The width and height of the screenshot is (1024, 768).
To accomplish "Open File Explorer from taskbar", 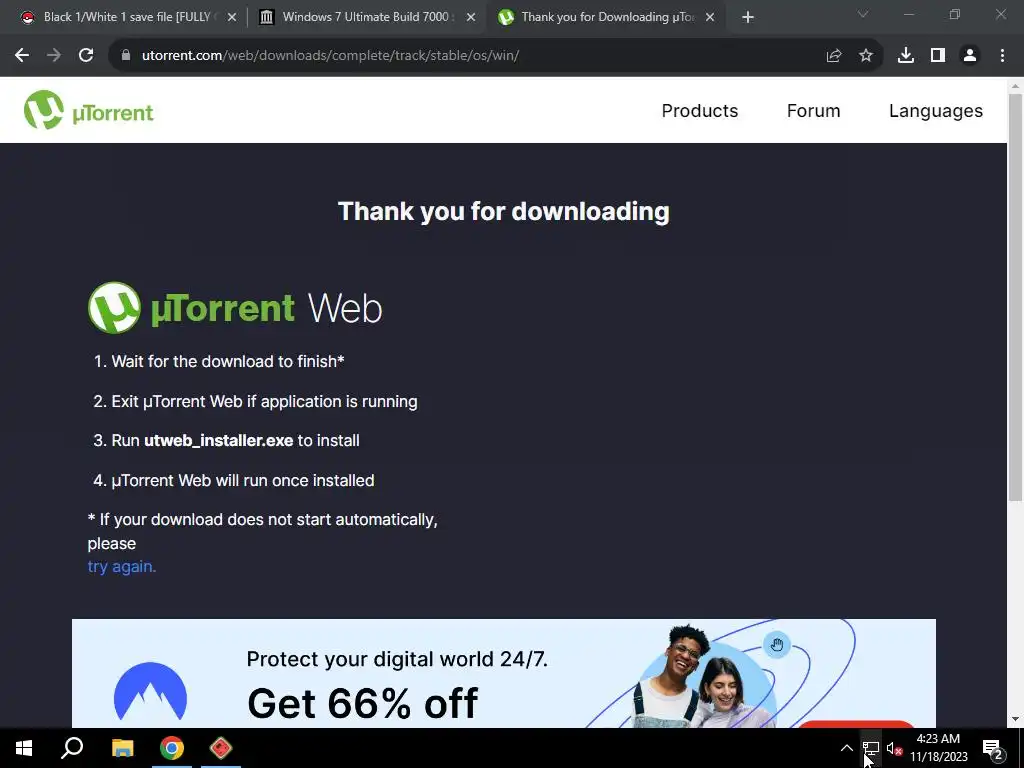I will 122,748.
